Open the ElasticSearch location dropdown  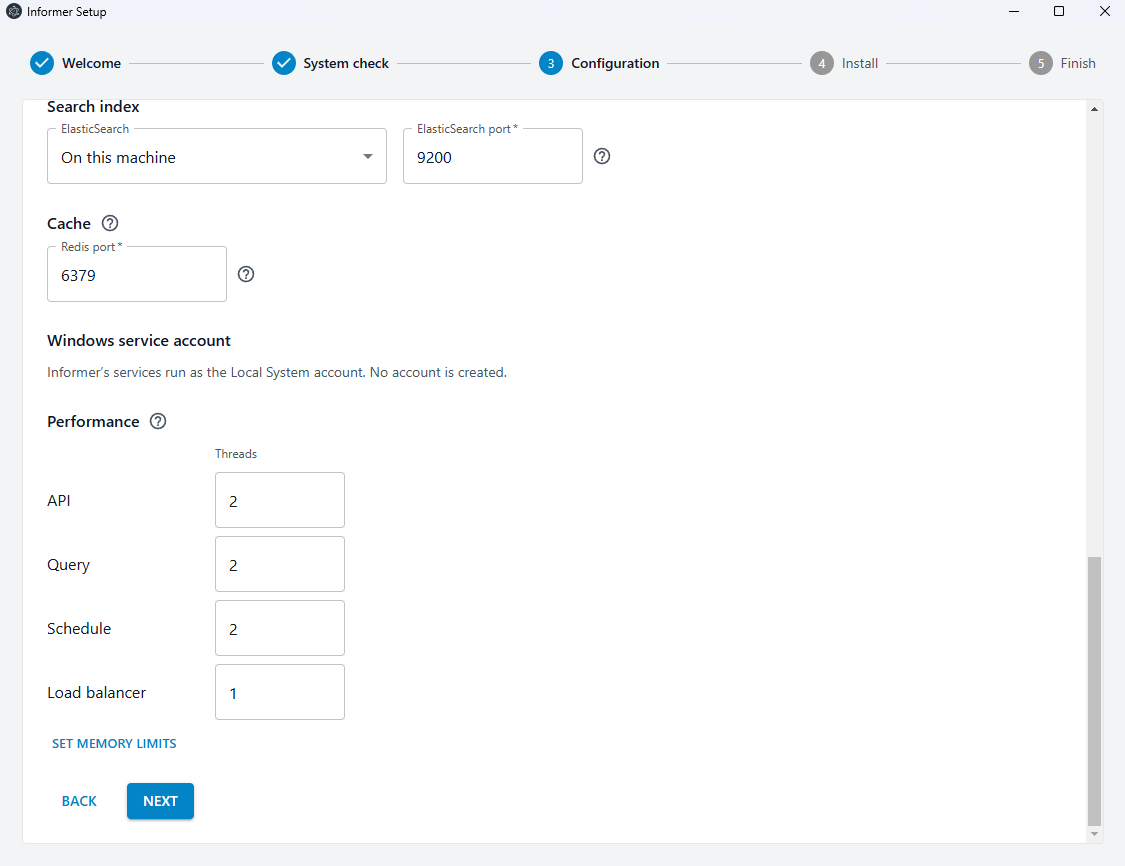coord(217,156)
